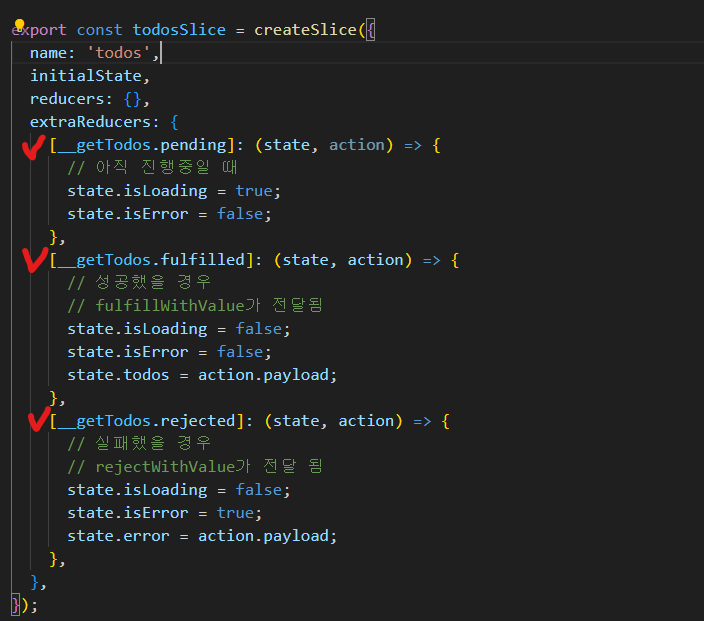Click comment '// 아직 진행중일 때'
Screen dimensions: 704x621
pos(153,168)
